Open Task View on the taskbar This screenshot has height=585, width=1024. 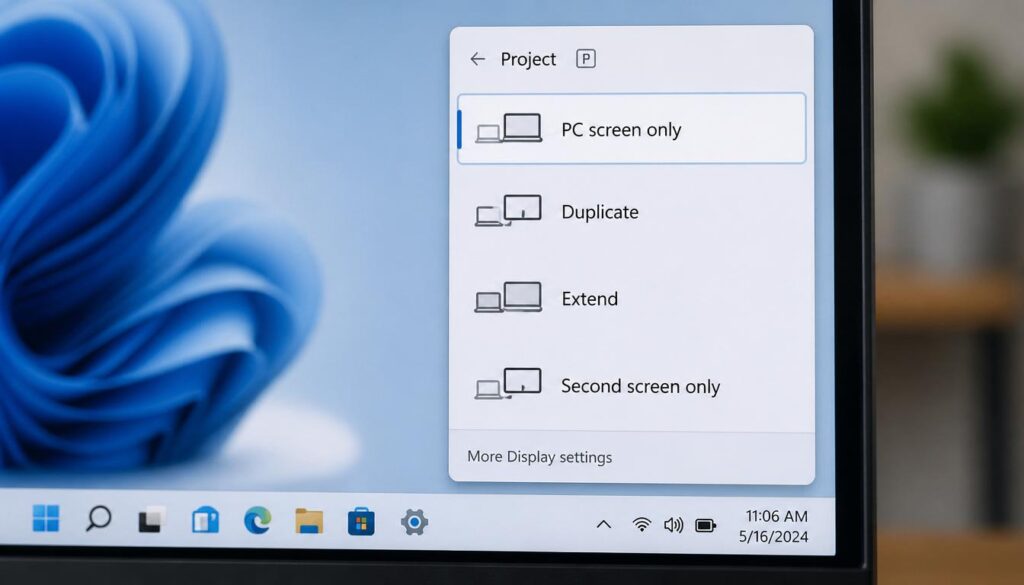(x=152, y=520)
